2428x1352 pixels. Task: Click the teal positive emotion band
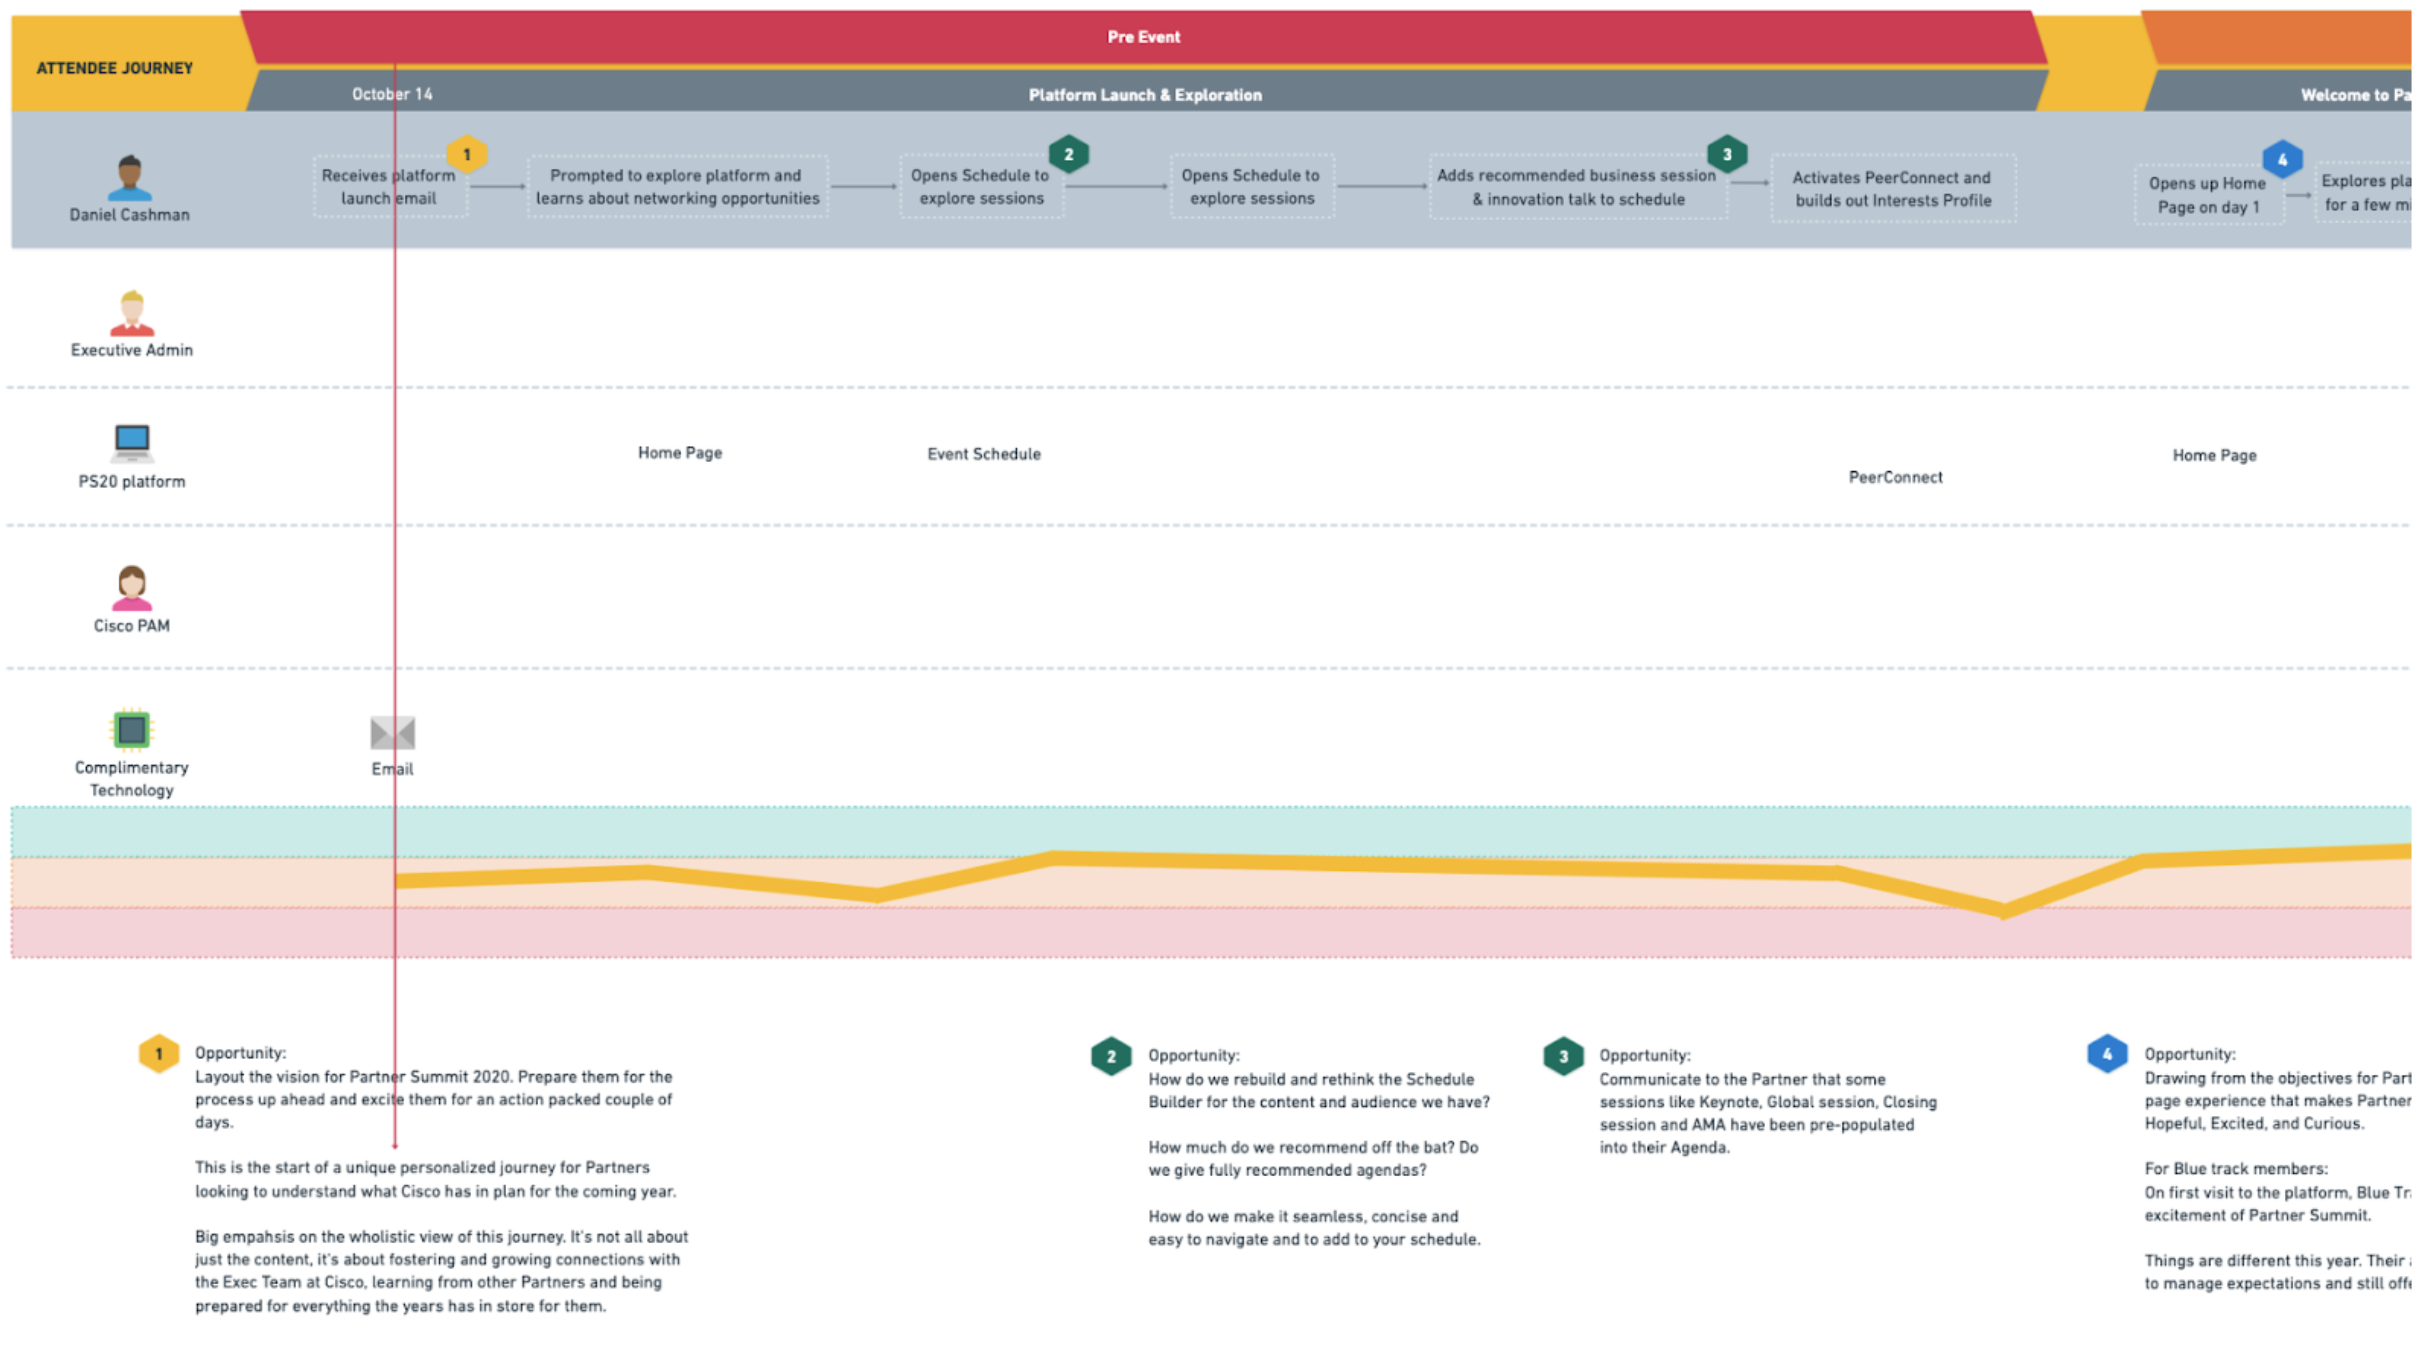(x=1200, y=831)
